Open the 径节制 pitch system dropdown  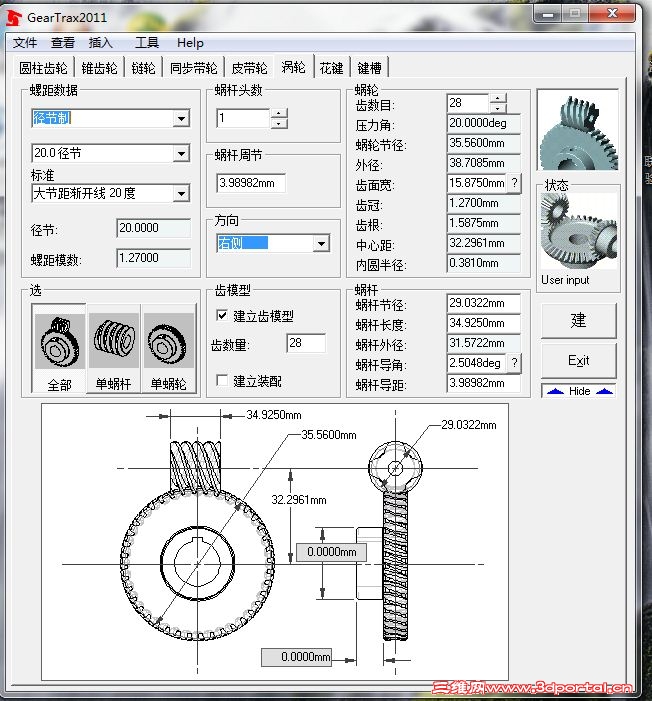click(181, 118)
